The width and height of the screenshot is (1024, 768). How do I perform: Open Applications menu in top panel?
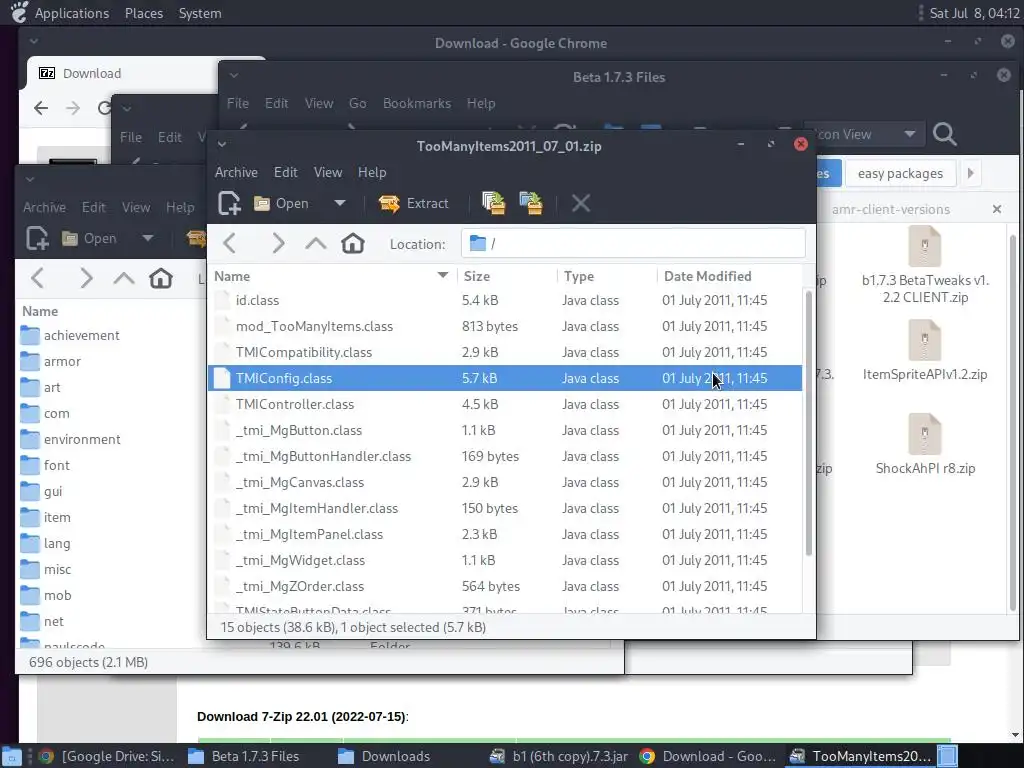tap(72, 13)
